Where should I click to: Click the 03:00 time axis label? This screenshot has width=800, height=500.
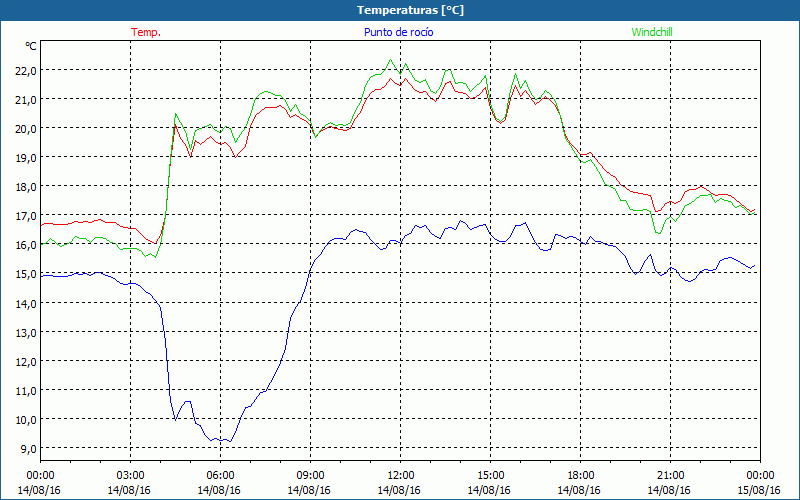tap(130, 476)
